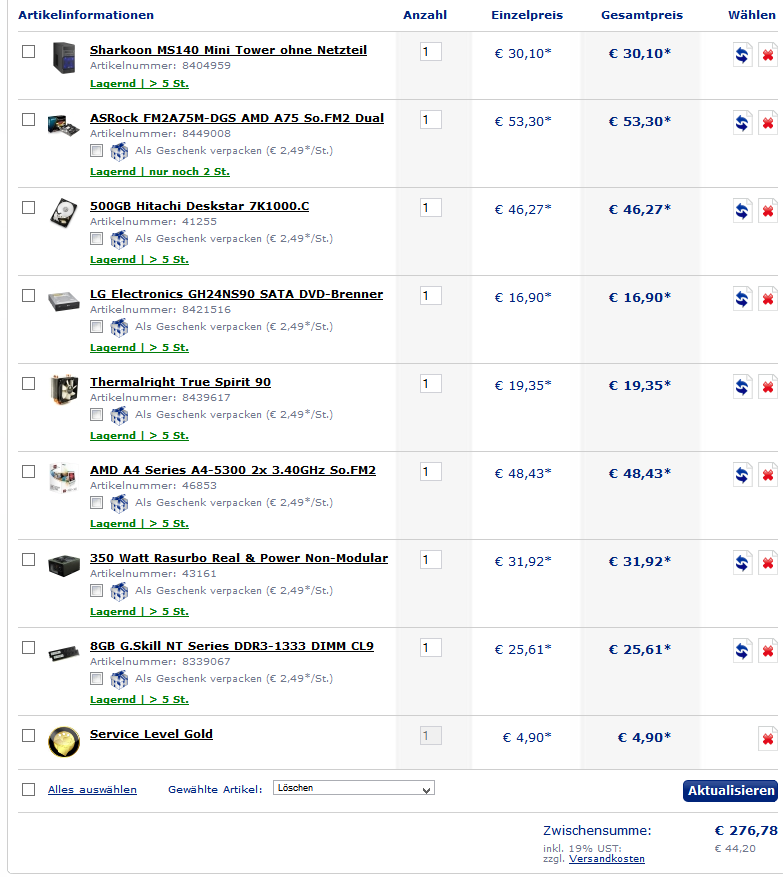This screenshot has width=783, height=877.
Task: Enable gift wrapping for Hitachi Deskstar
Action: (97, 239)
